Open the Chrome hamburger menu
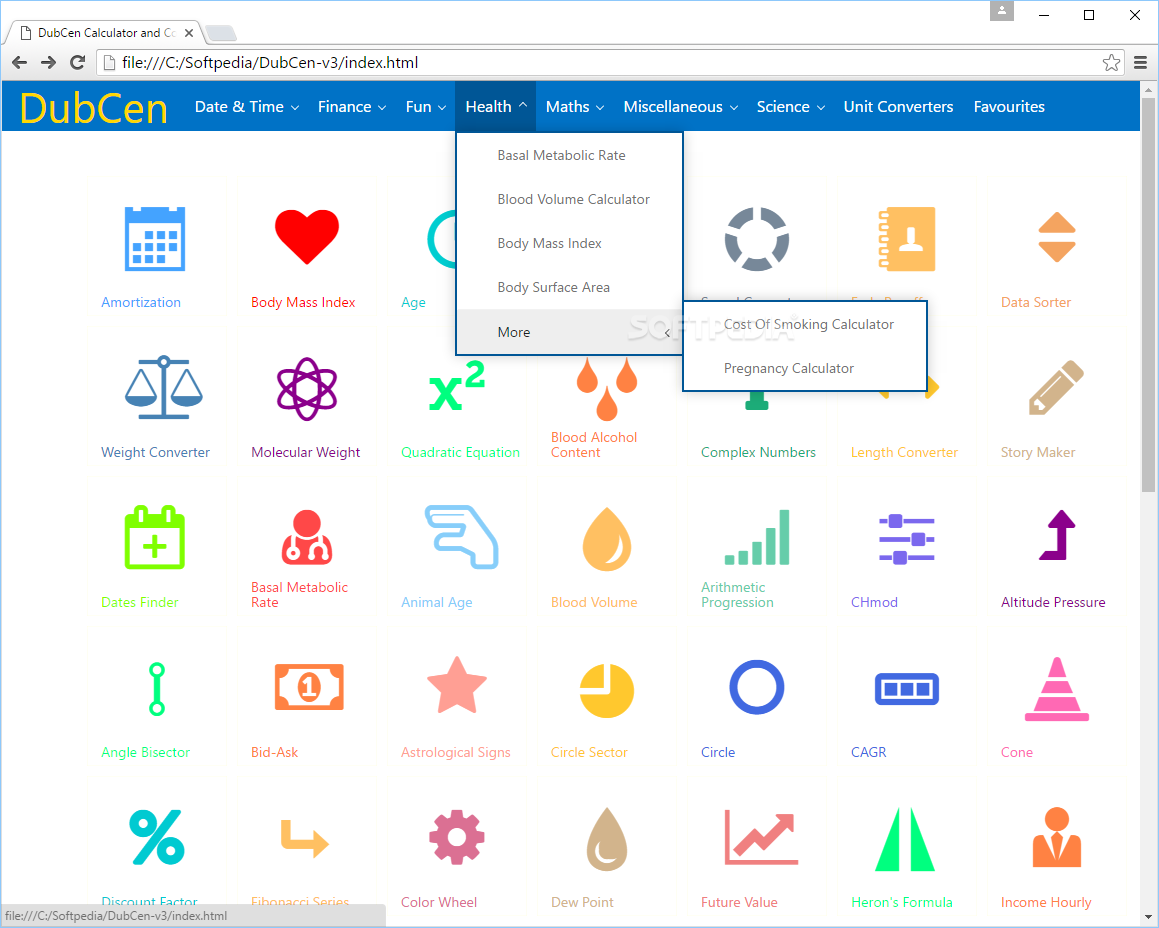 coord(1141,63)
